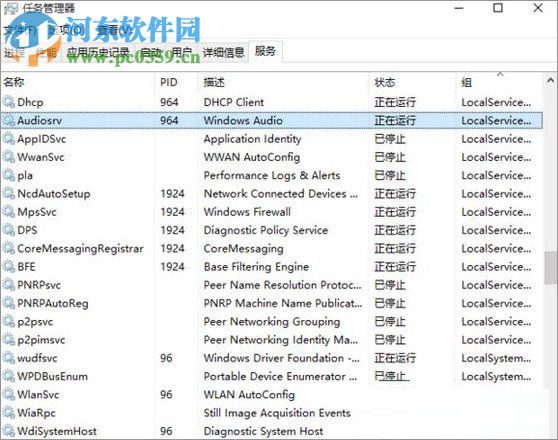558x440 pixels.
Task: Select Peer Networking Grouping text
Action: [x=272, y=321]
